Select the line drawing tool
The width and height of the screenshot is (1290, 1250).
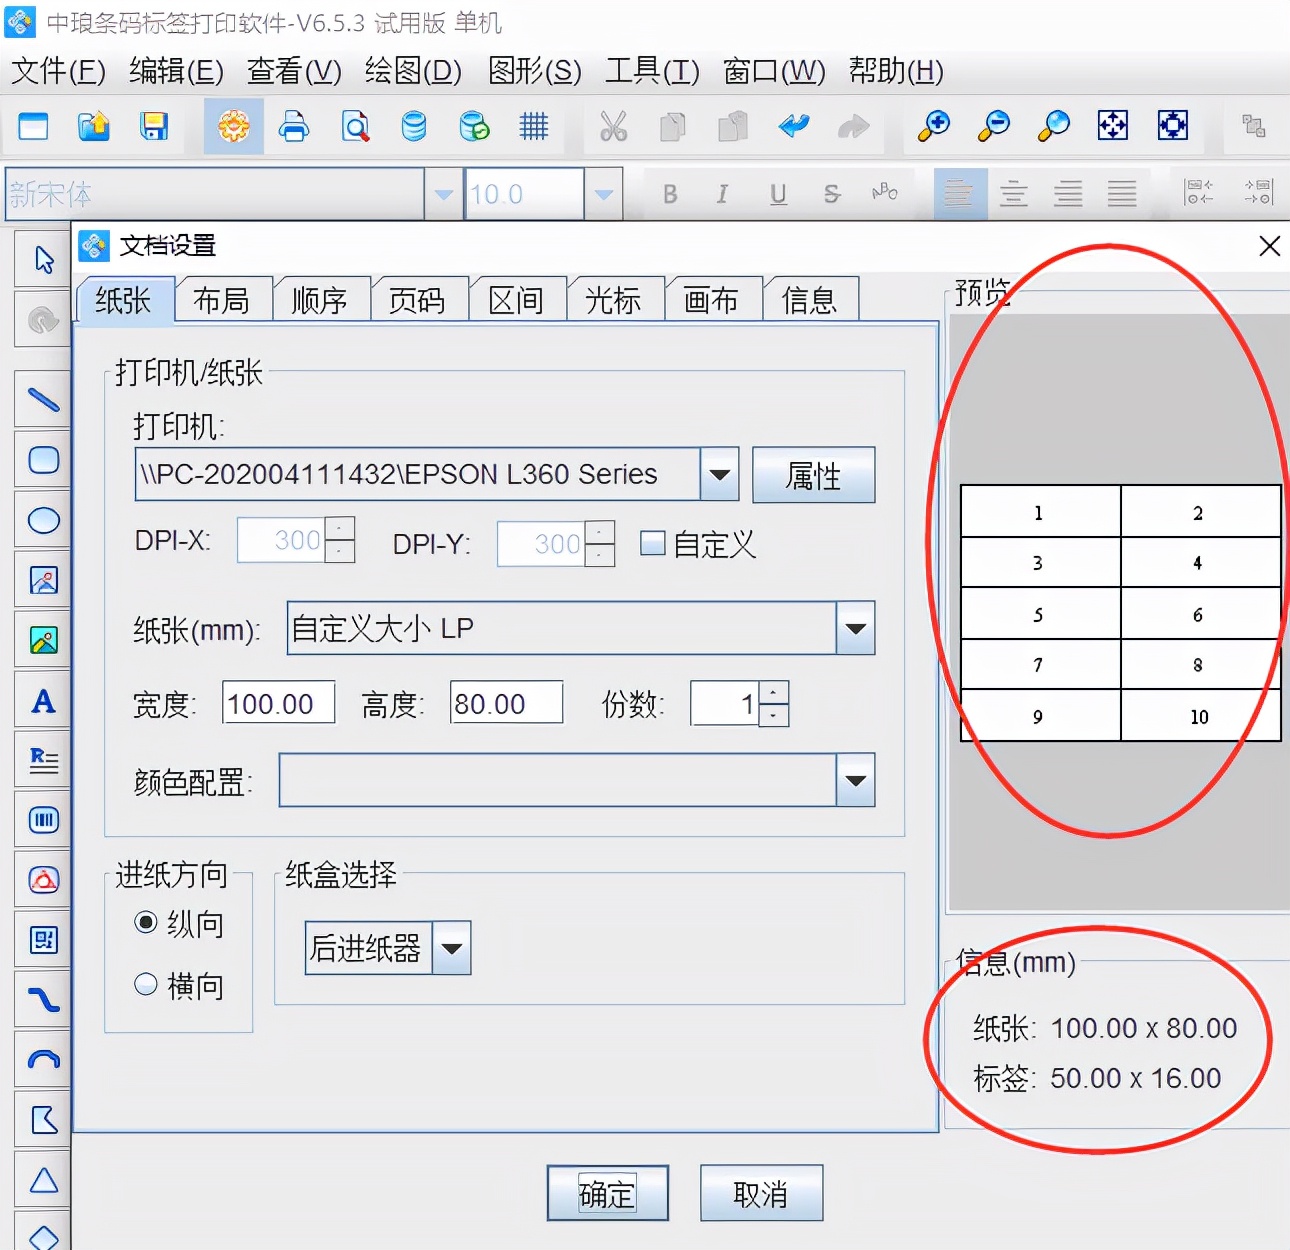[43, 400]
